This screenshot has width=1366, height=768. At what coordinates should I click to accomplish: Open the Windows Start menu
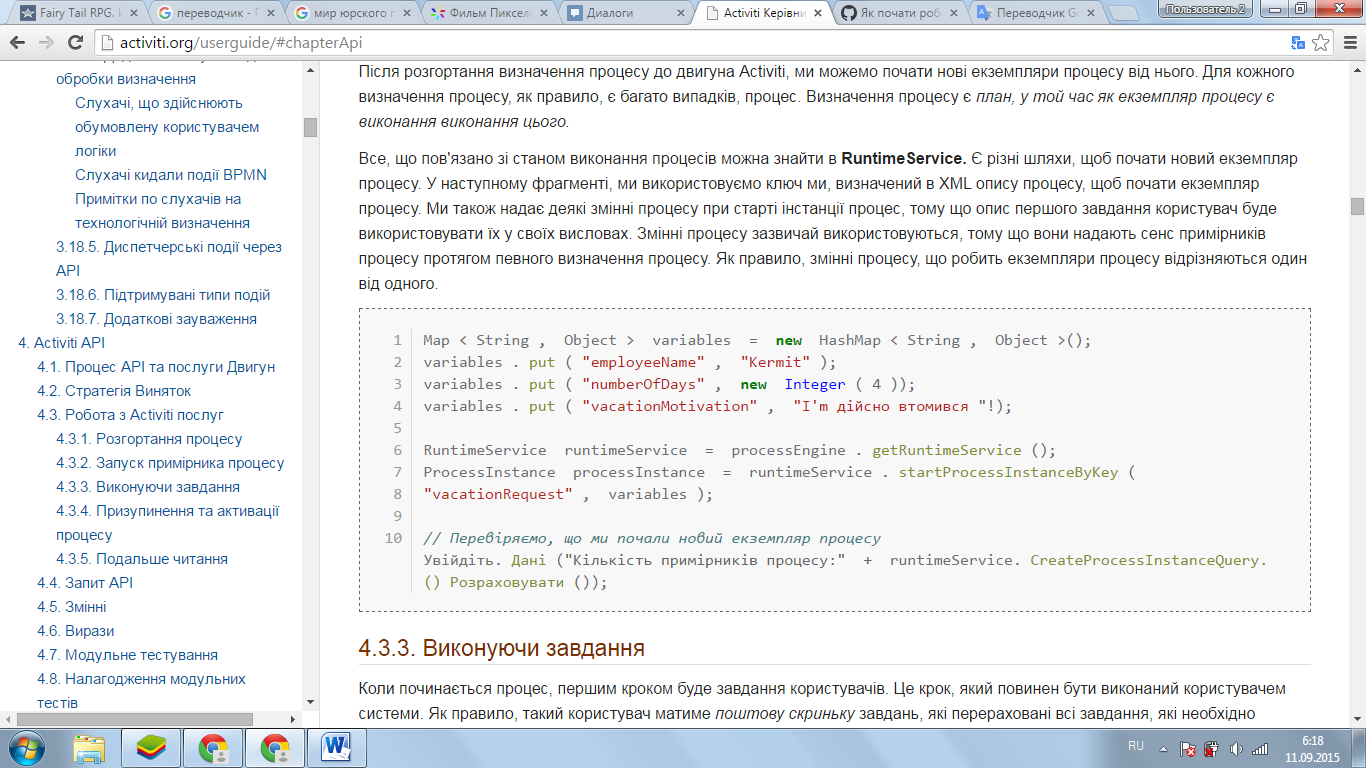(27, 748)
